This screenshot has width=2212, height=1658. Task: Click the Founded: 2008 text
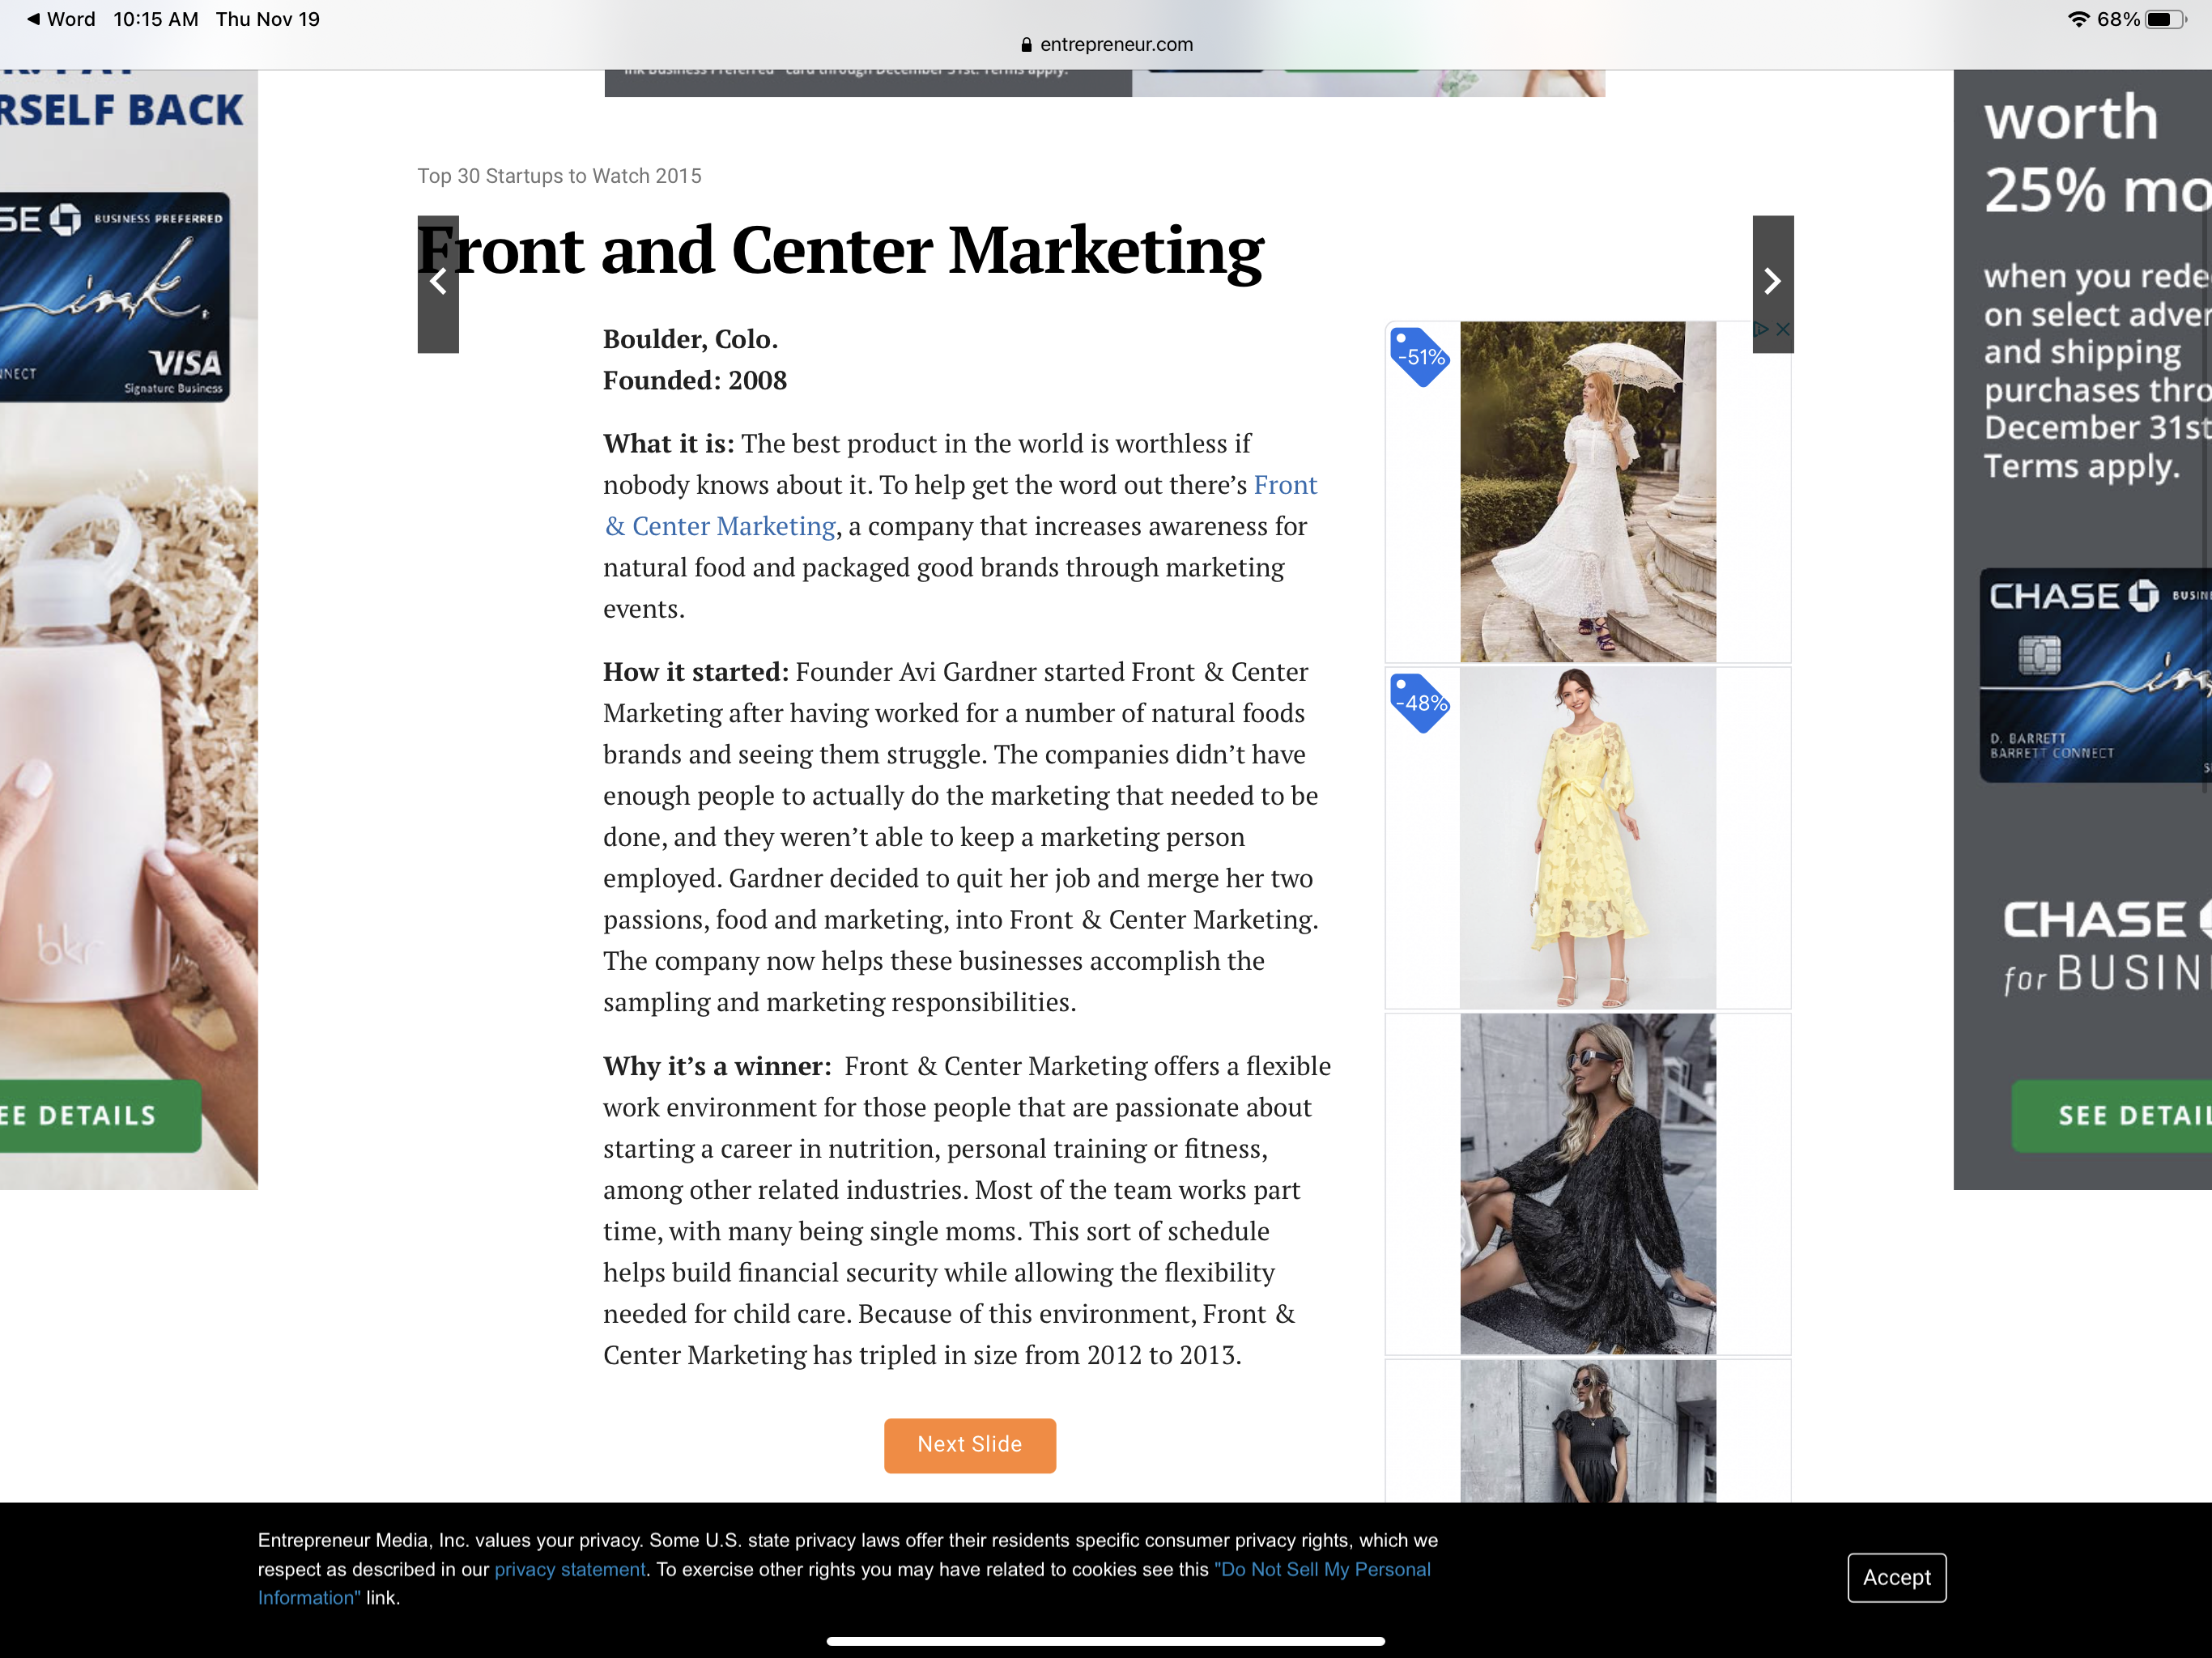[x=695, y=380]
